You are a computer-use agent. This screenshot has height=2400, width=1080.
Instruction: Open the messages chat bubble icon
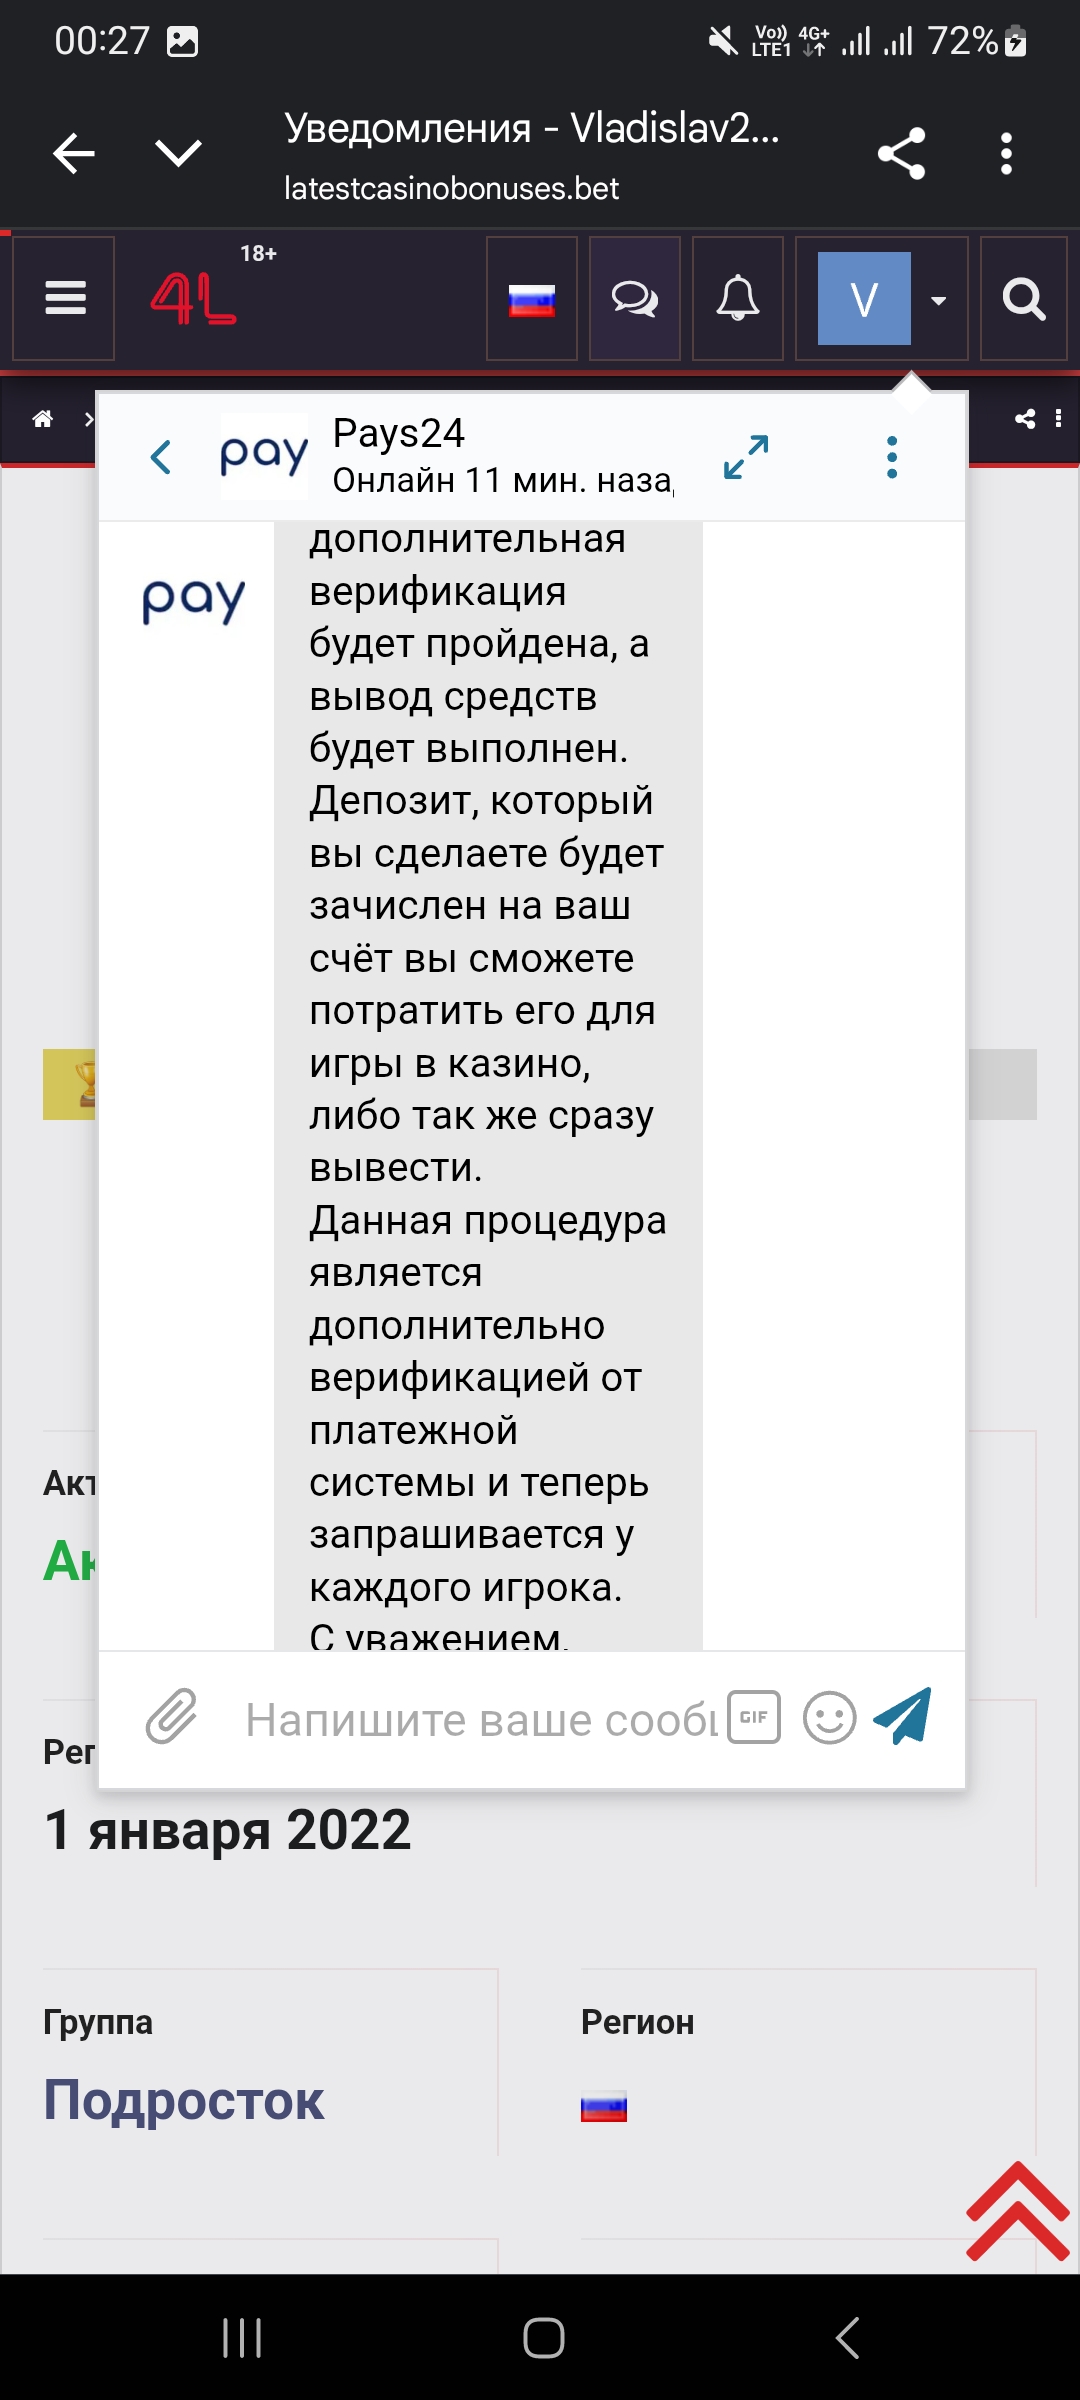634,299
